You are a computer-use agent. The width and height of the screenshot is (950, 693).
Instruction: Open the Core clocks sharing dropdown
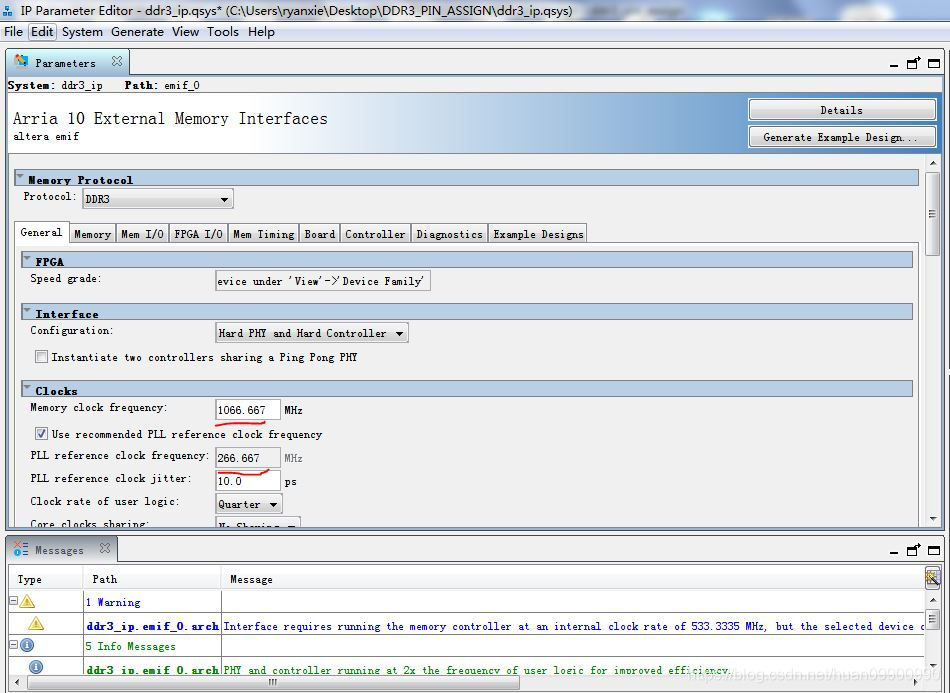point(258,523)
